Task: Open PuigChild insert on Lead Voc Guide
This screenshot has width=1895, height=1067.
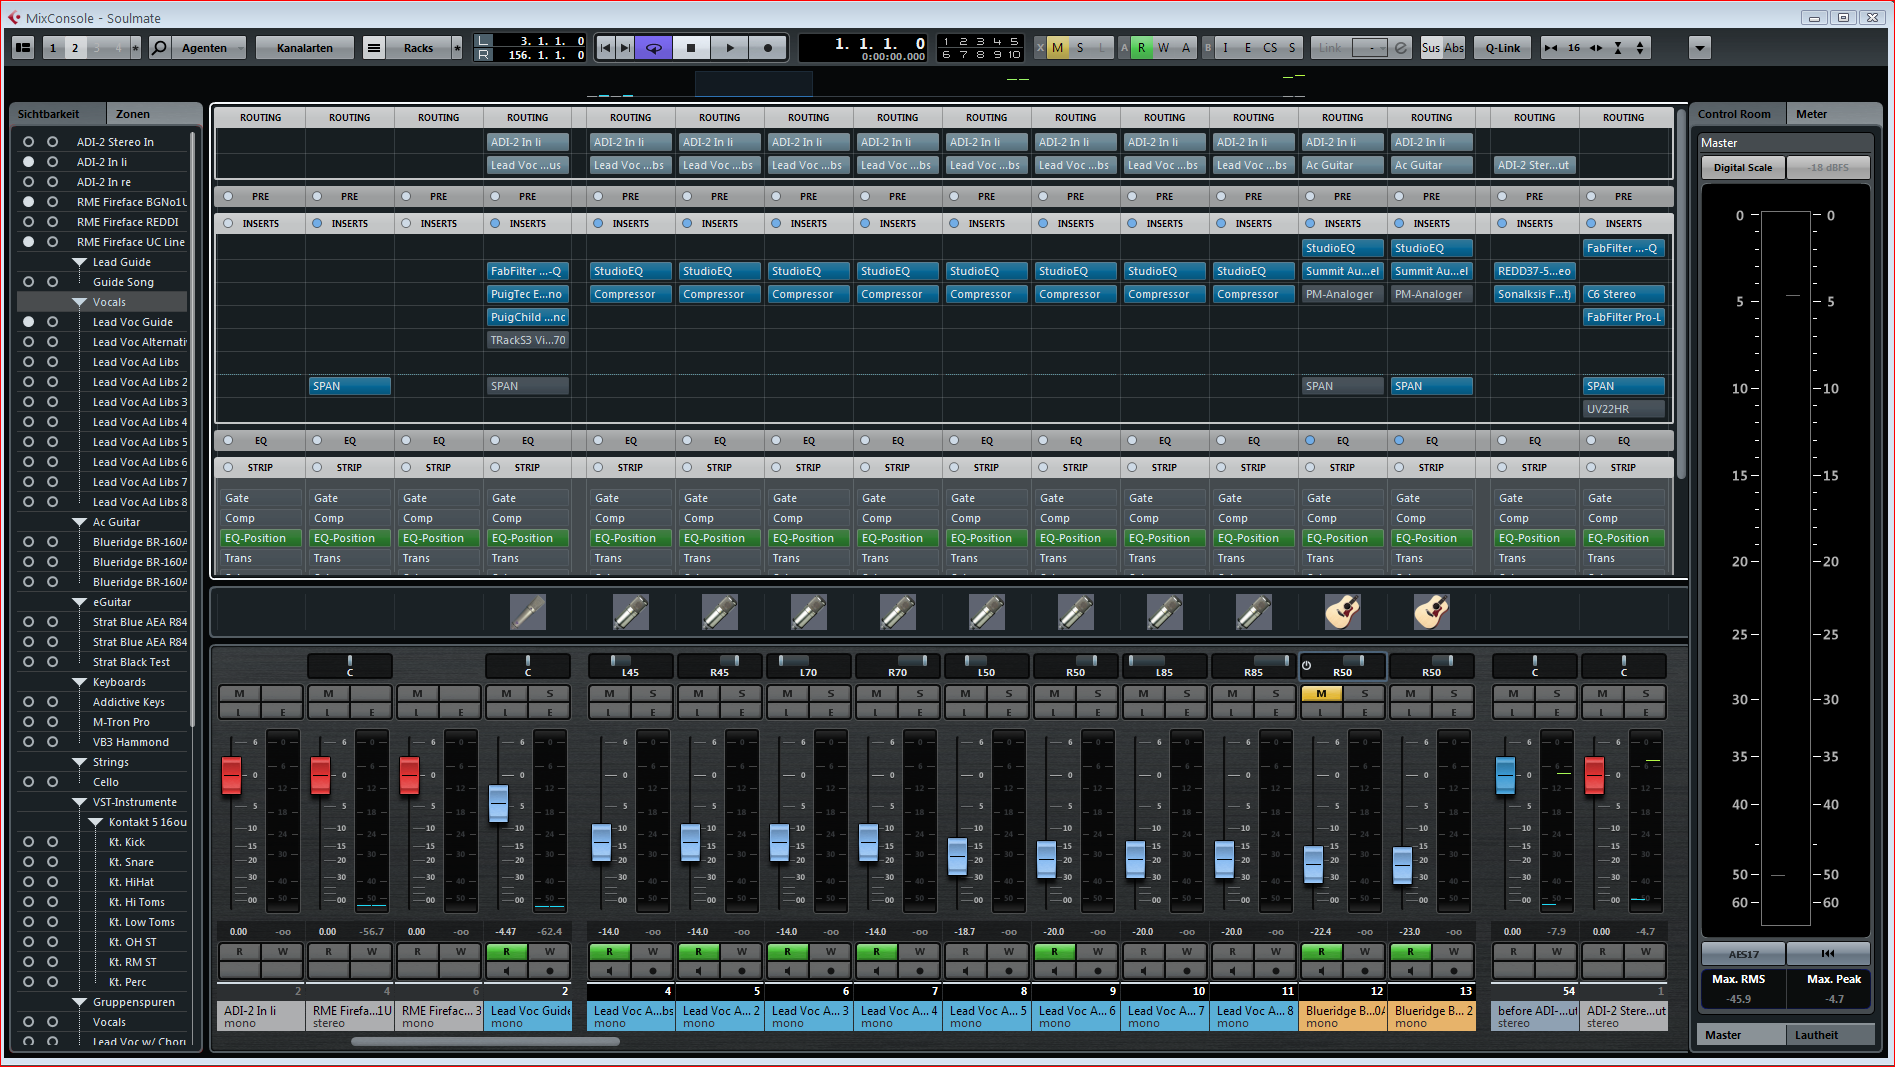Action: click(528, 317)
